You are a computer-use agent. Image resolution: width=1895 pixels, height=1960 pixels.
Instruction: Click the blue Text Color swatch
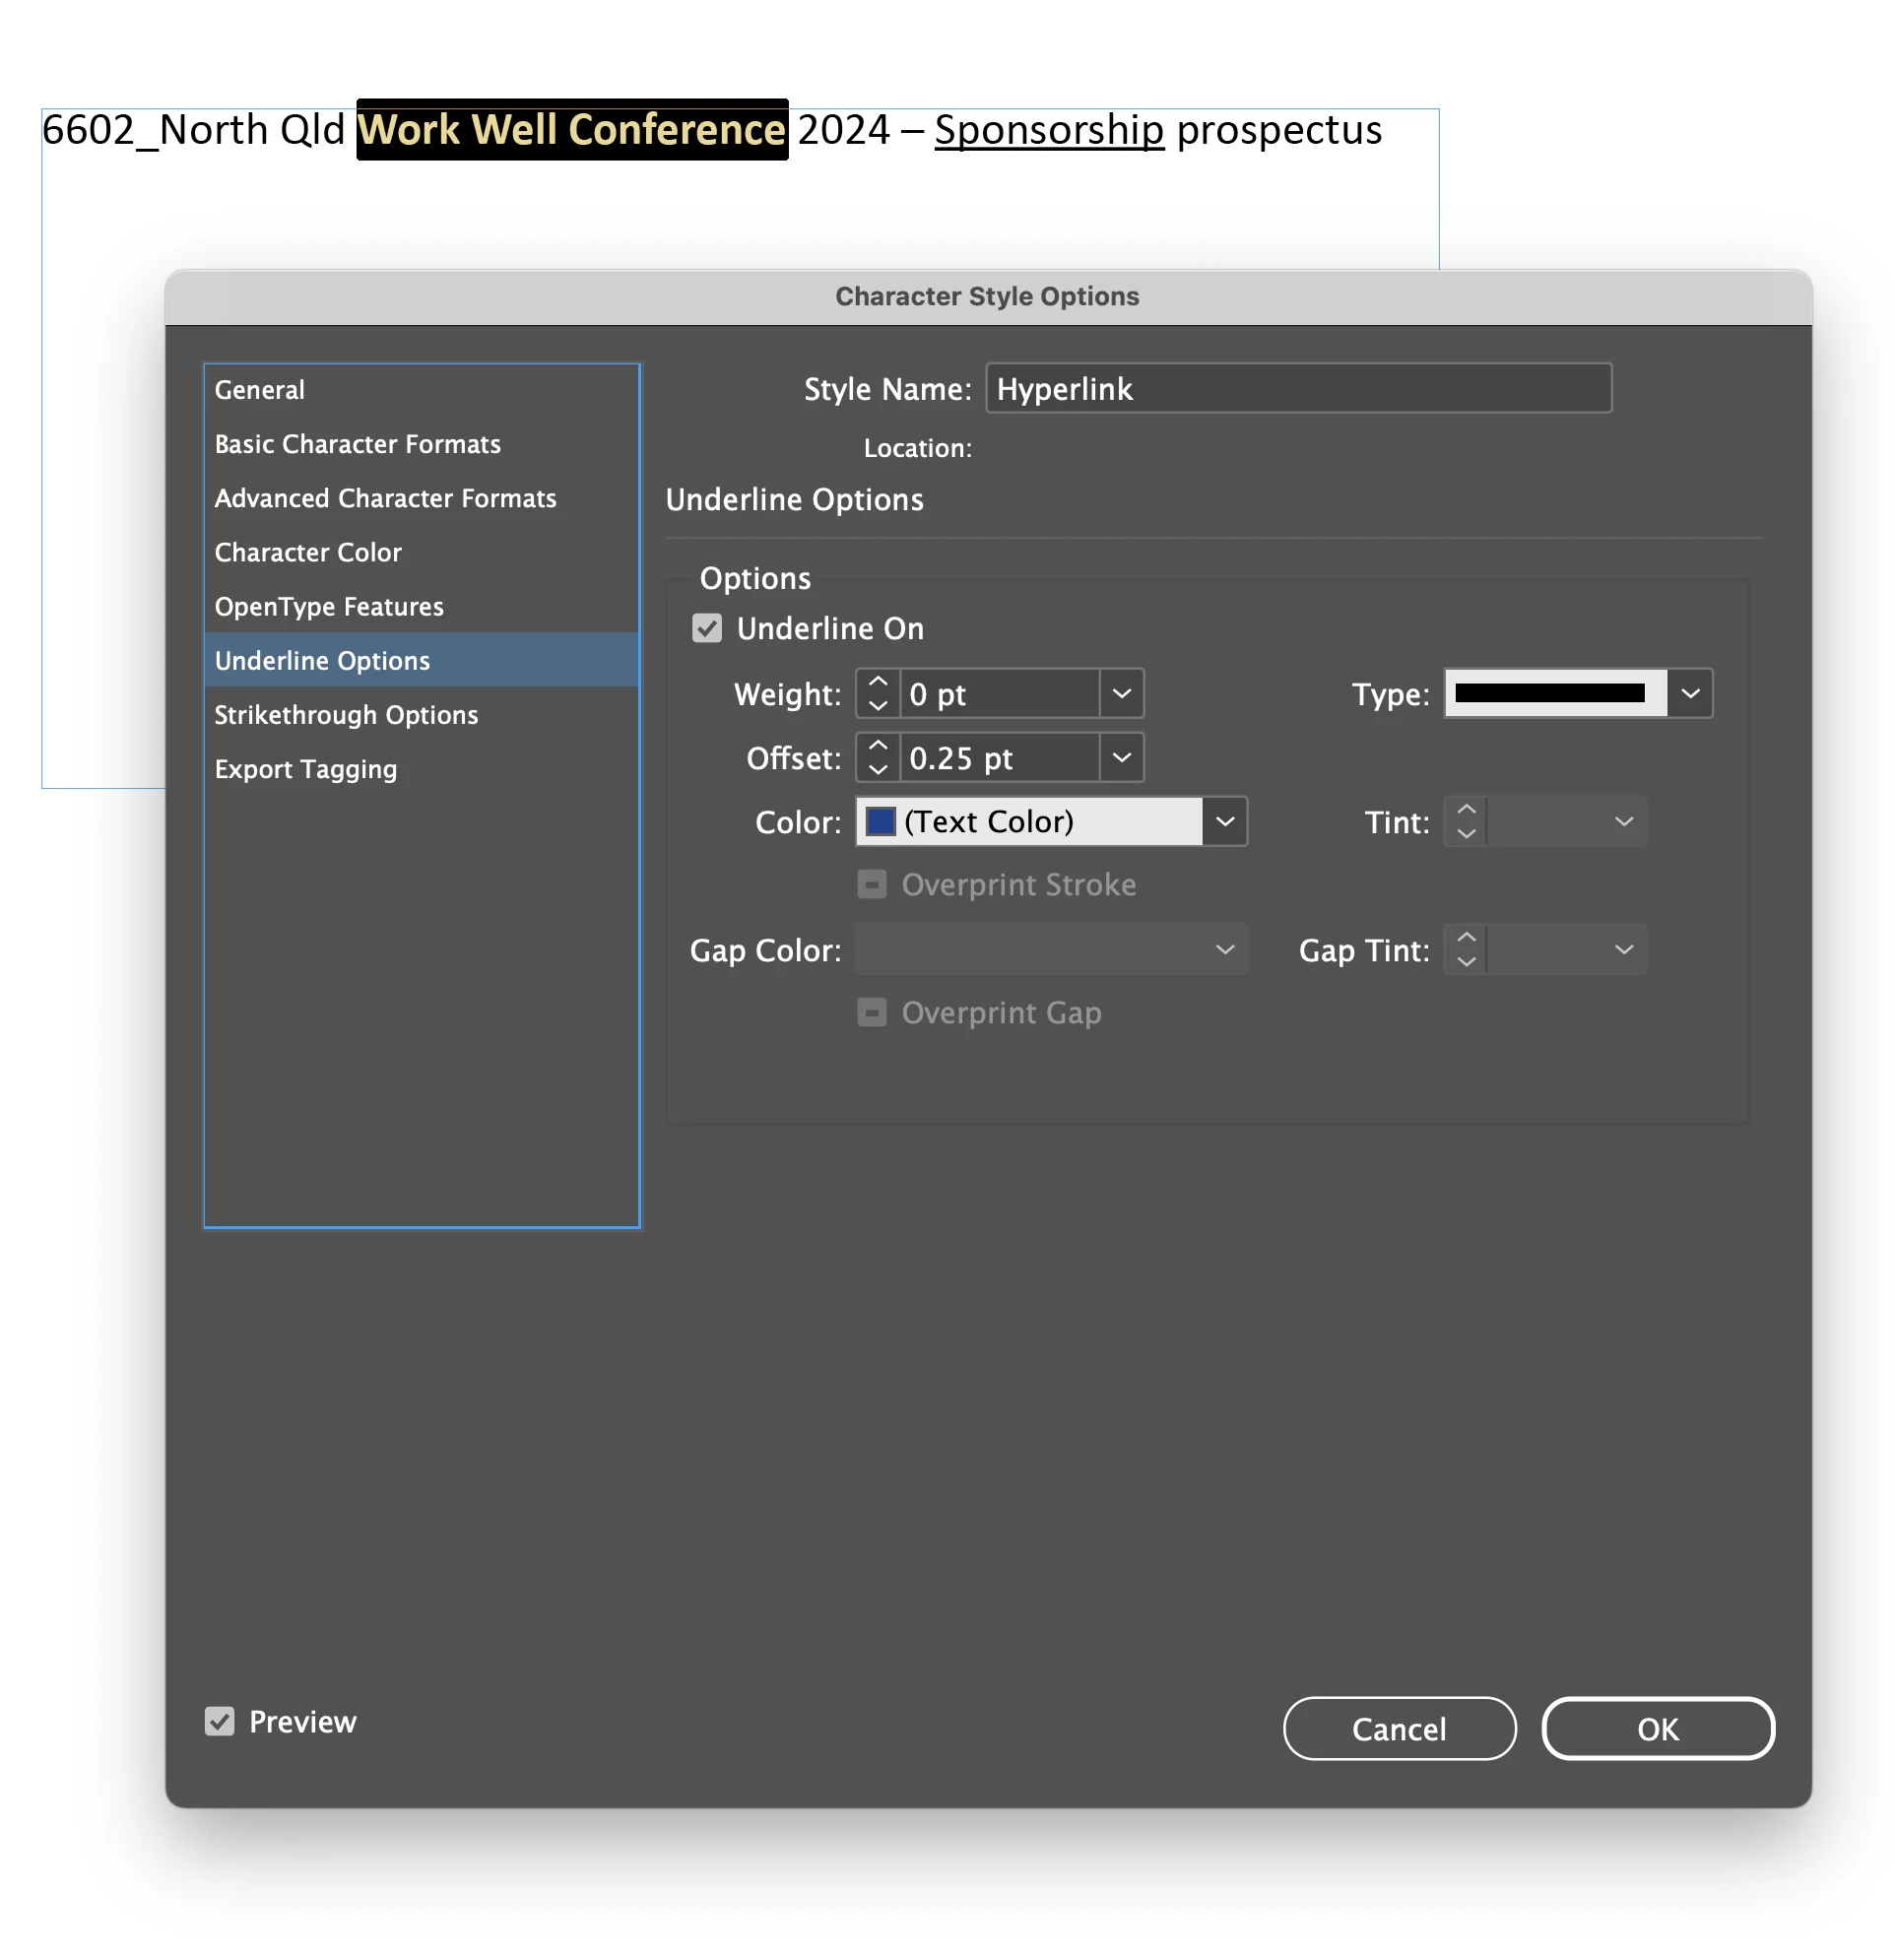[x=880, y=822]
